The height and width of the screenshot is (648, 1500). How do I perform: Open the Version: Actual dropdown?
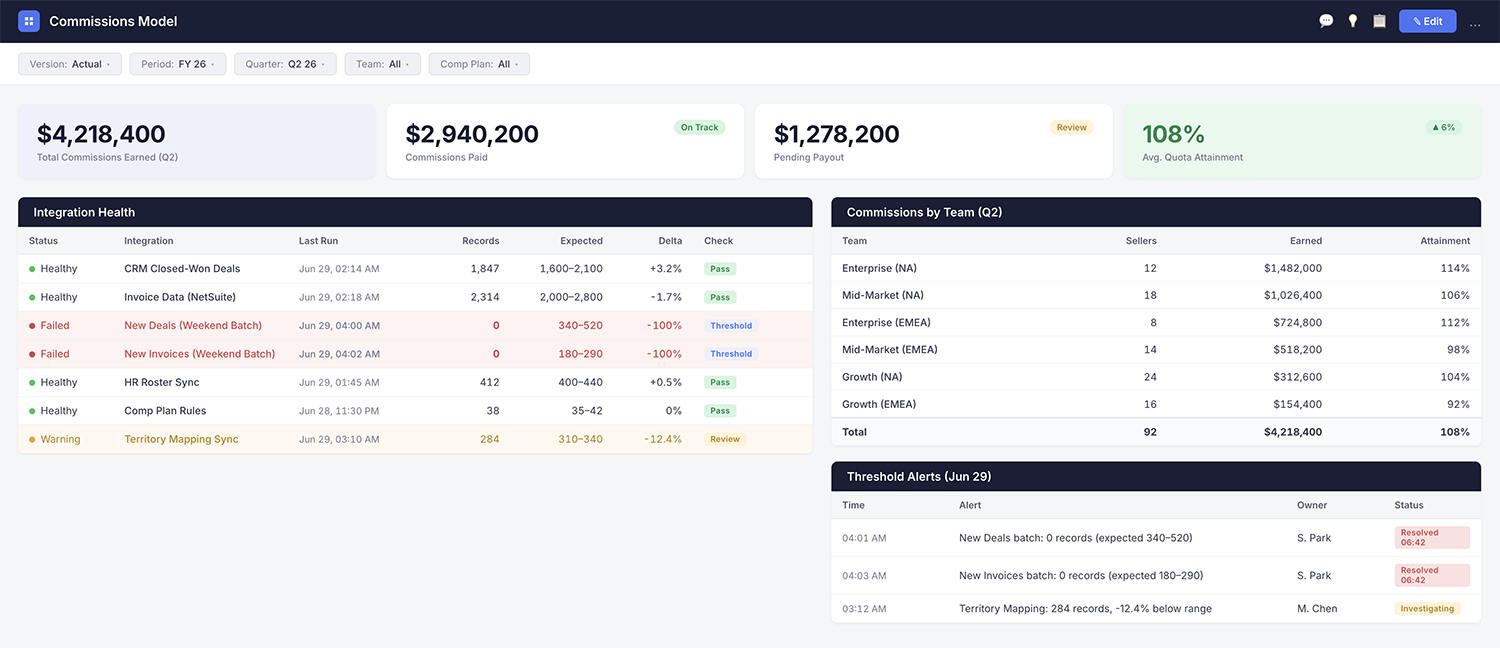[70, 64]
